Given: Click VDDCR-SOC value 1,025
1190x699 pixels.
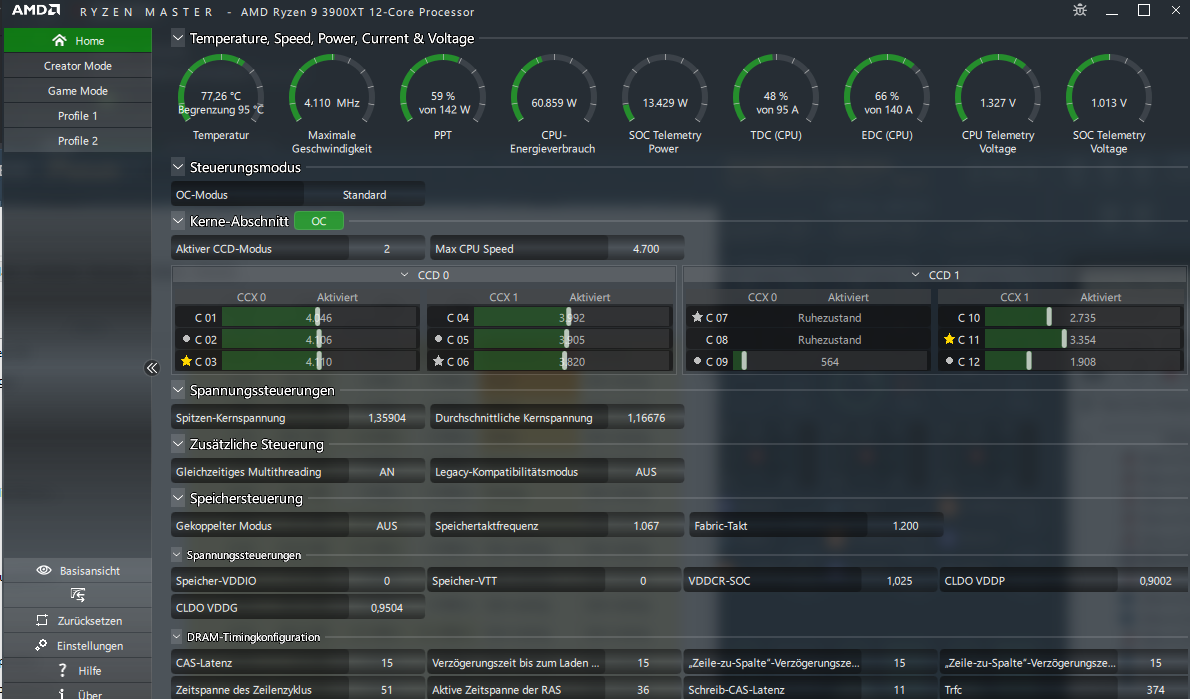Looking at the screenshot, I should (x=899, y=581).
